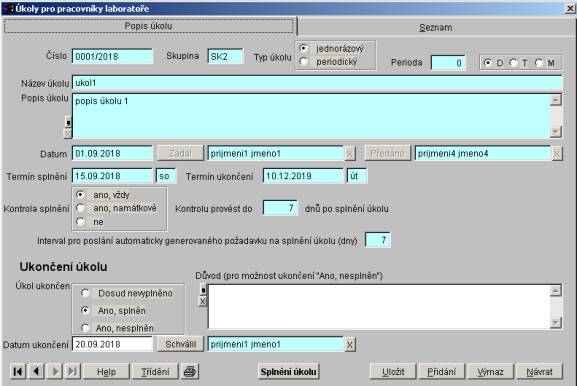Select 'Ano, splněn' option
Image resolution: width=577 pixels, height=386 pixels.
85,310
